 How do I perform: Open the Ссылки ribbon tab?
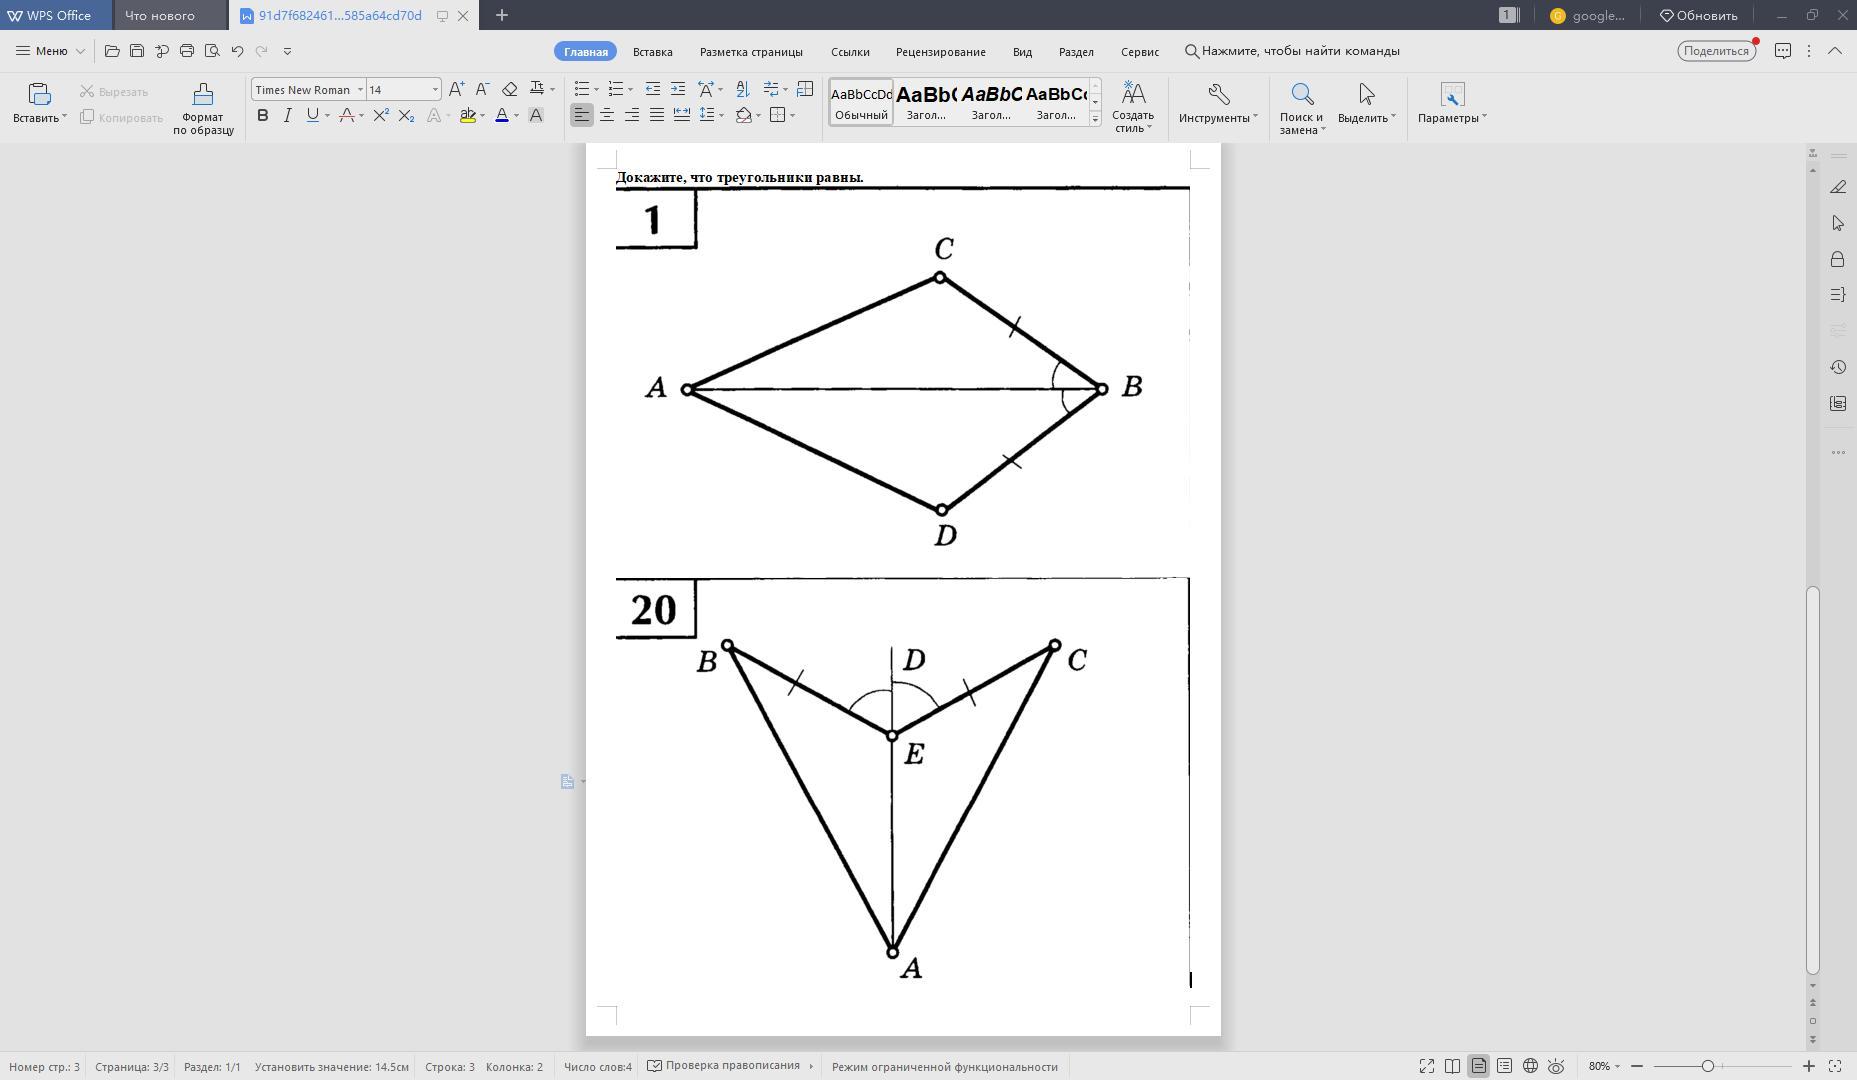click(850, 51)
